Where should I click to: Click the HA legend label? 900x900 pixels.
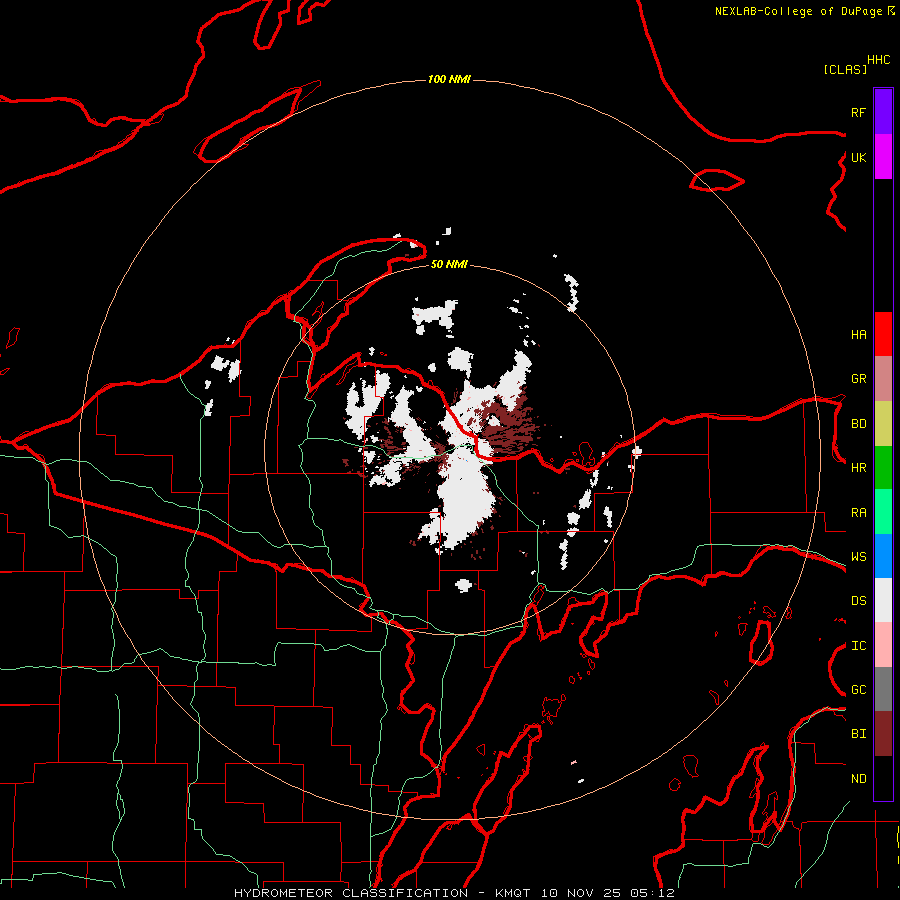coord(858,334)
